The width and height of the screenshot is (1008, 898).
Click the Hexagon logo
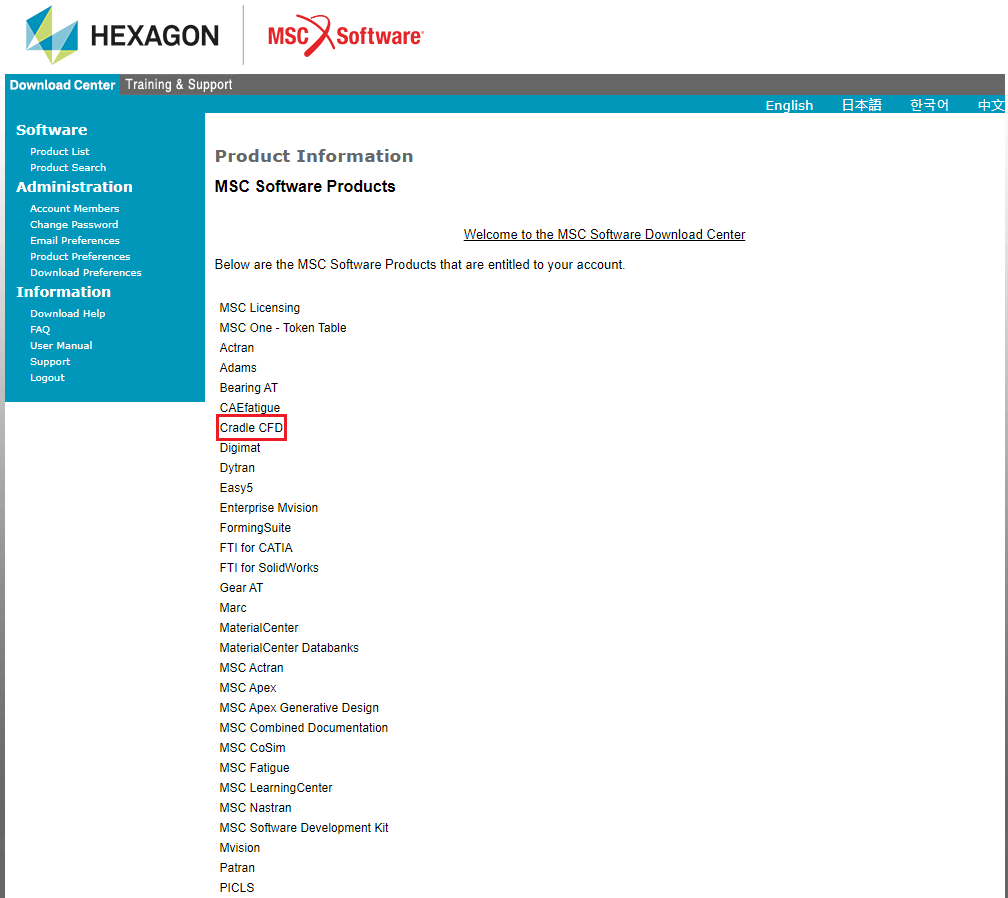(x=122, y=36)
